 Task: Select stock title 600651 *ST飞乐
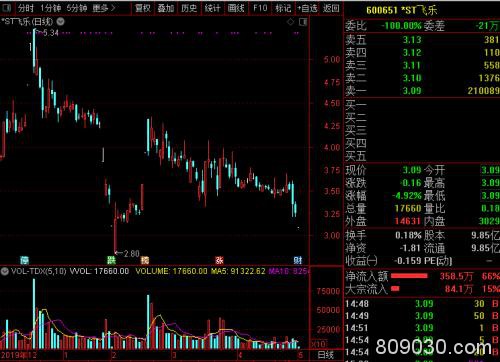[401, 10]
